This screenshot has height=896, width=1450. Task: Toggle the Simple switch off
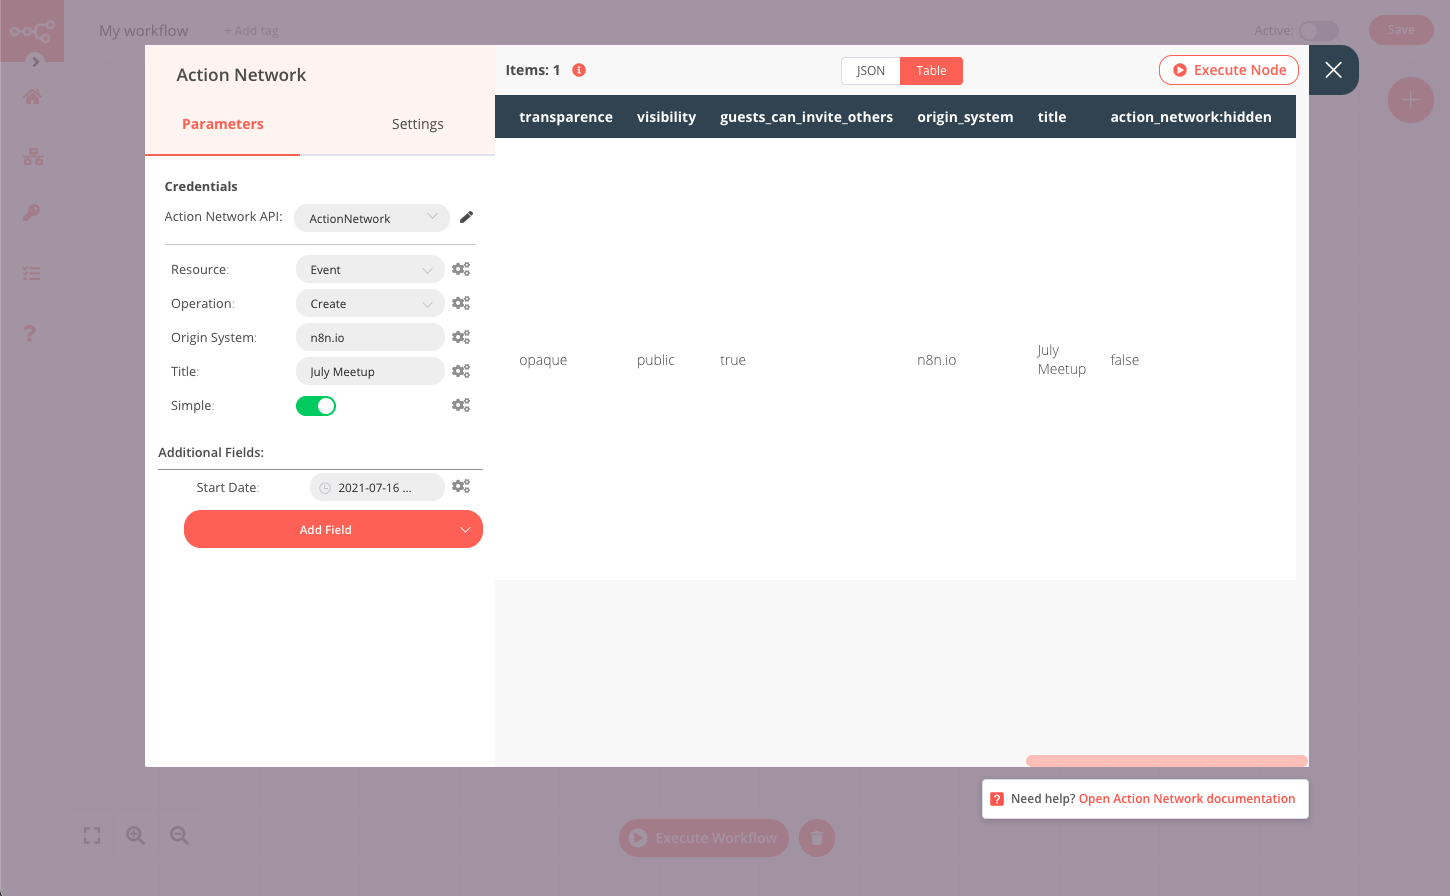pyautogui.click(x=316, y=405)
